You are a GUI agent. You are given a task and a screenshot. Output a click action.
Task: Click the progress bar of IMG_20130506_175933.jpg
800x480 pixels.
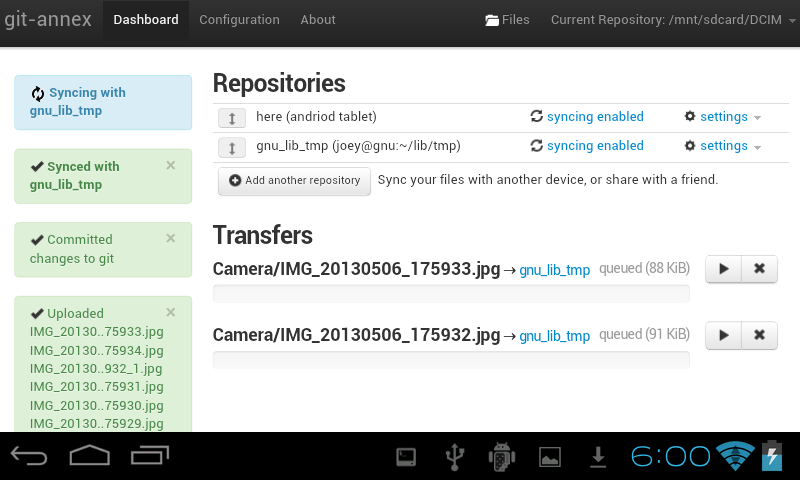(451, 293)
